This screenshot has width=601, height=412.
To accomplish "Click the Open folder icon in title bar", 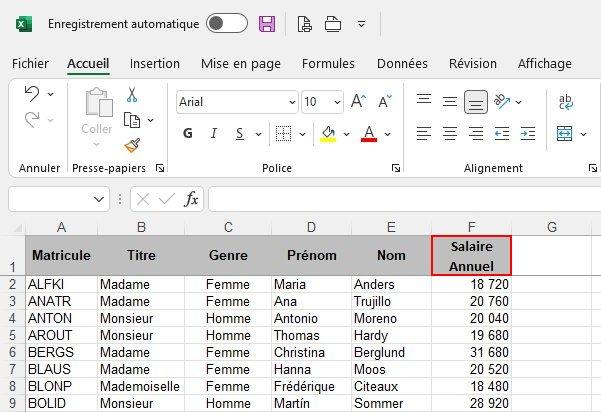I will [333, 24].
